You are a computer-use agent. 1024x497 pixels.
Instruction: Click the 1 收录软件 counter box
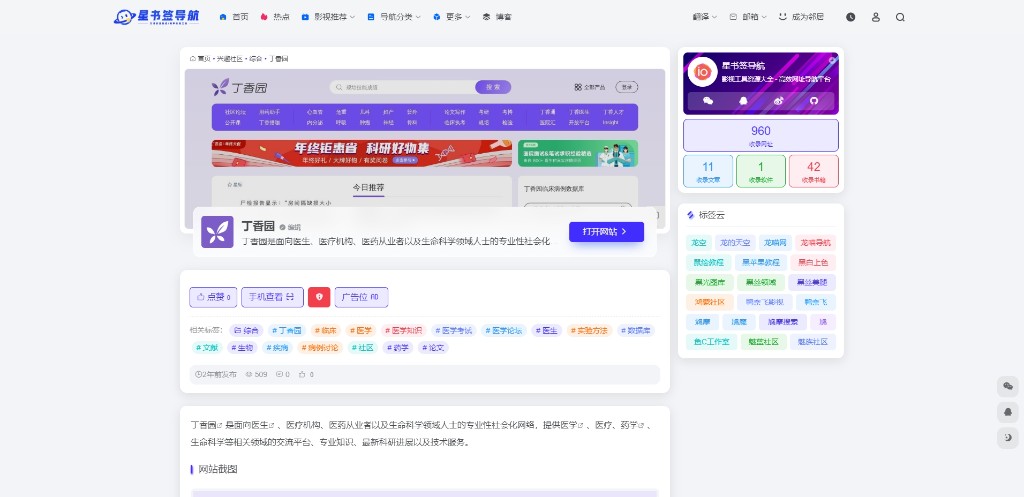(x=761, y=171)
